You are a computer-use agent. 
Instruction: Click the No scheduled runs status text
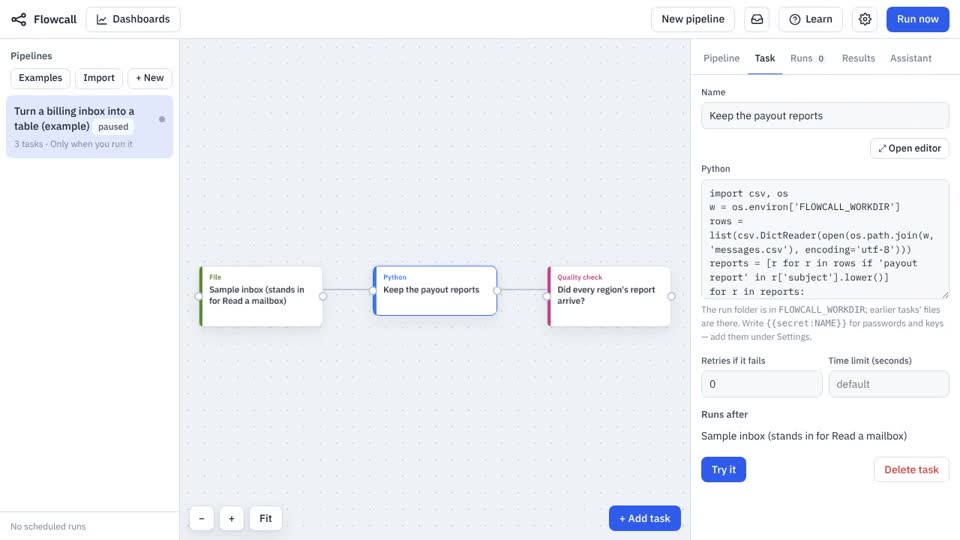(48, 527)
